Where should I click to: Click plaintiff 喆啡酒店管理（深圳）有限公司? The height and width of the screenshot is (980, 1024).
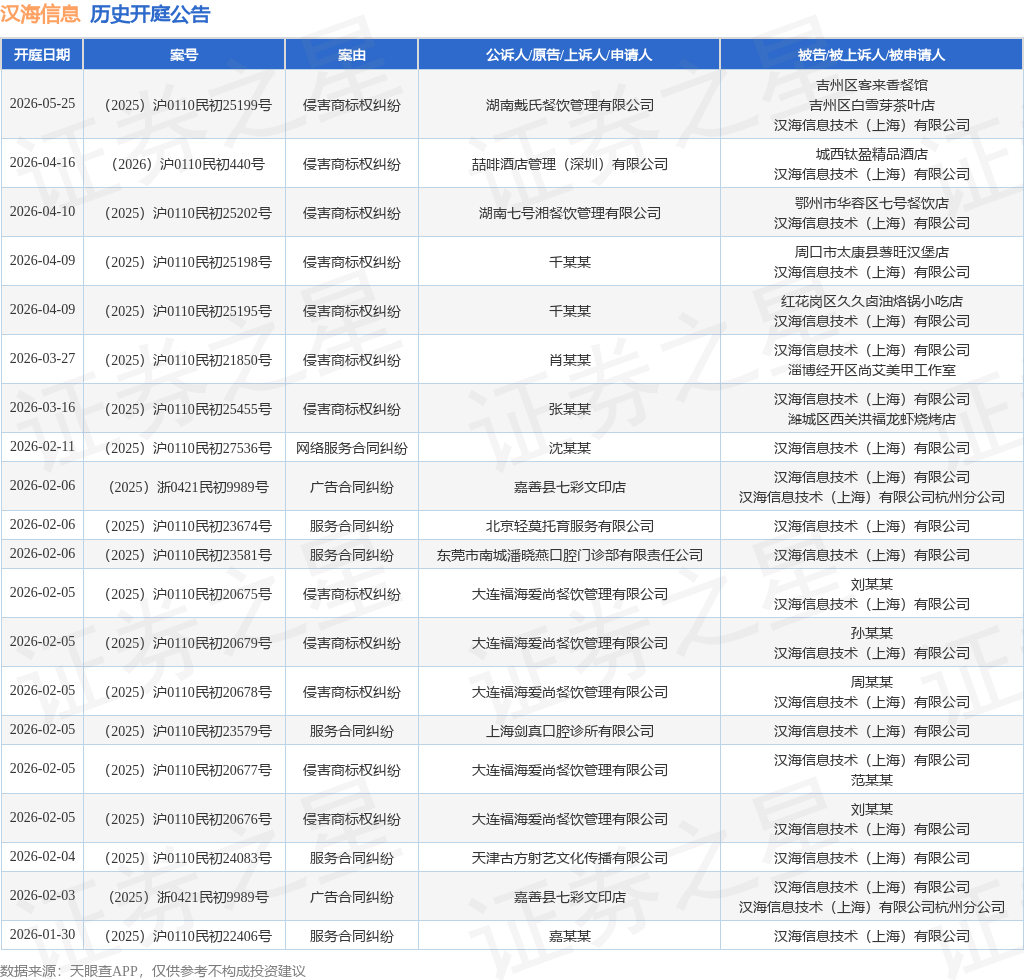[569, 164]
